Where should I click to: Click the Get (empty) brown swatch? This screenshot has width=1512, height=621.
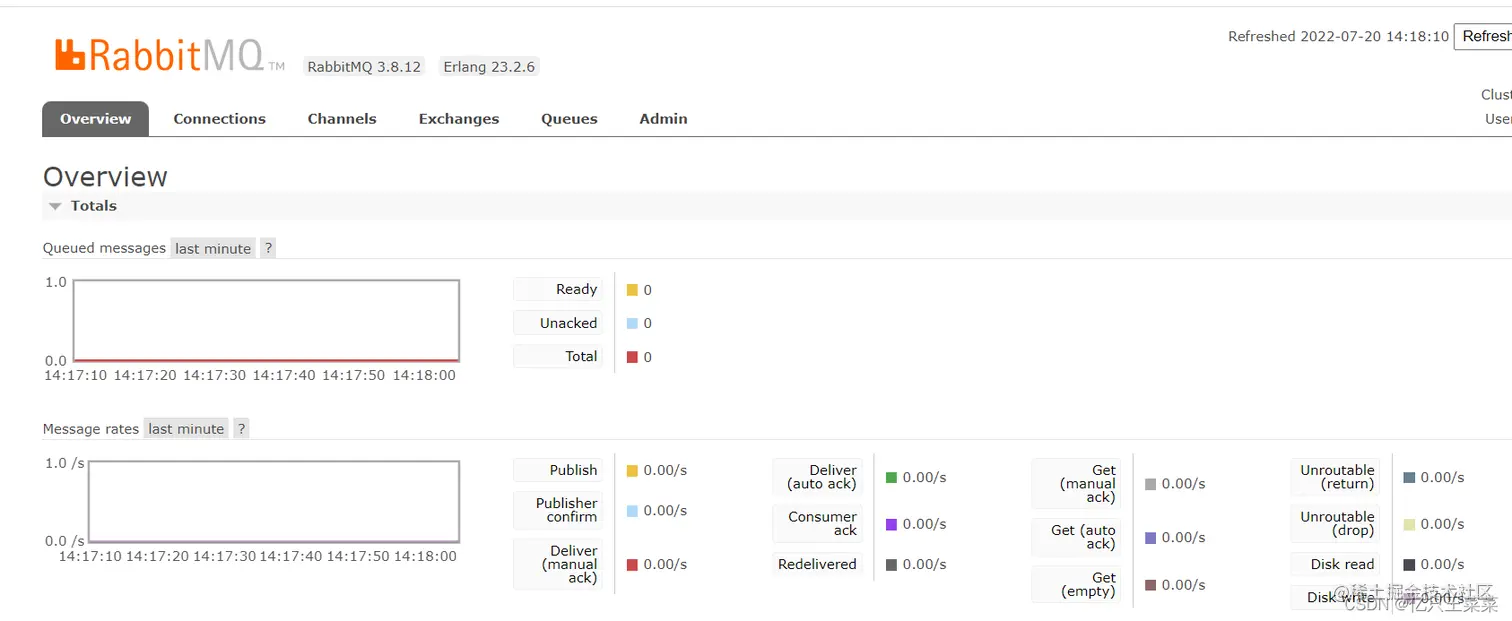(x=1150, y=585)
